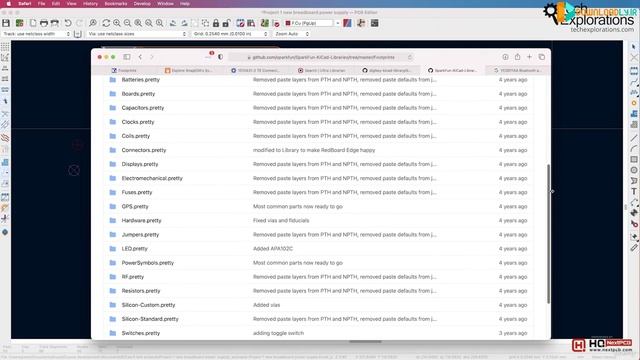This screenshot has width=640, height=360.
Task: Open the Capacitors.pretty folder
Action: pos(142,108)
